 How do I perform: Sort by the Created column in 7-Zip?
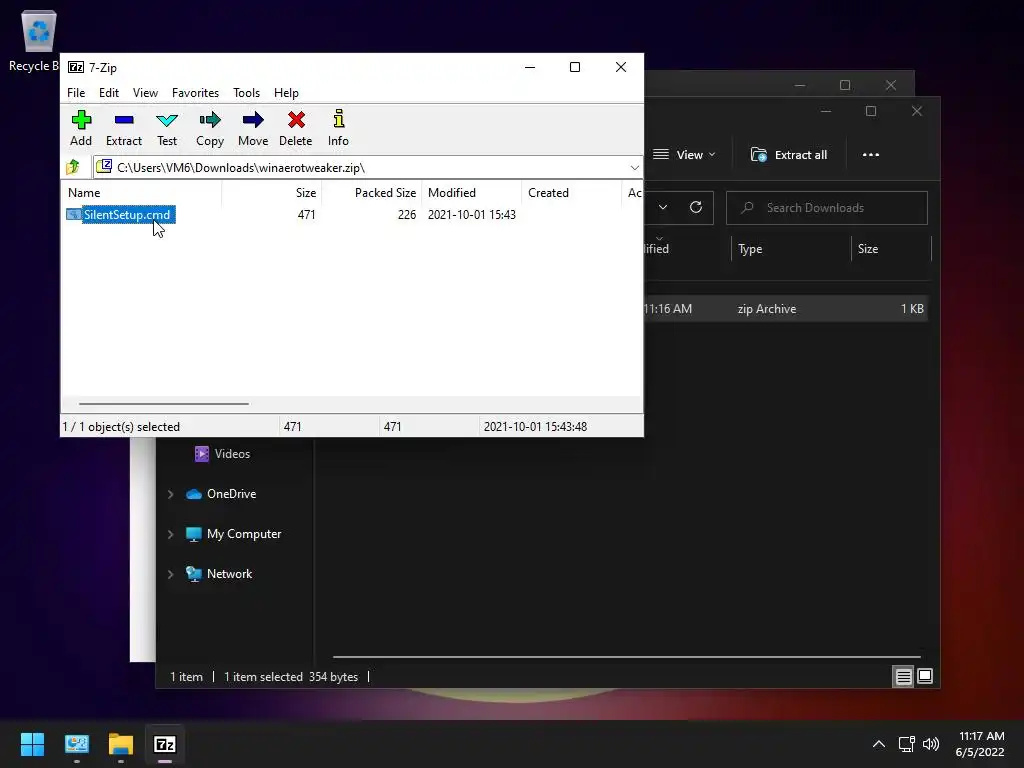571,193
